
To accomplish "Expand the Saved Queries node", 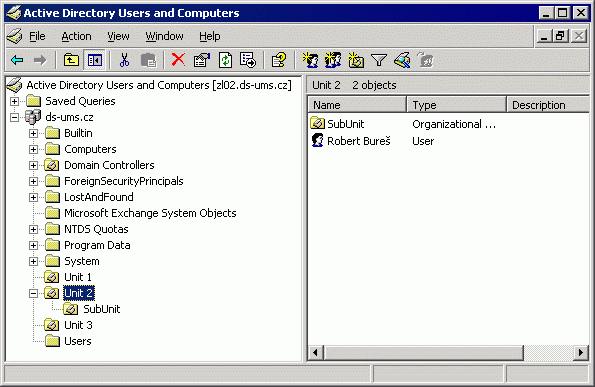I will click(x=14, y=101).
